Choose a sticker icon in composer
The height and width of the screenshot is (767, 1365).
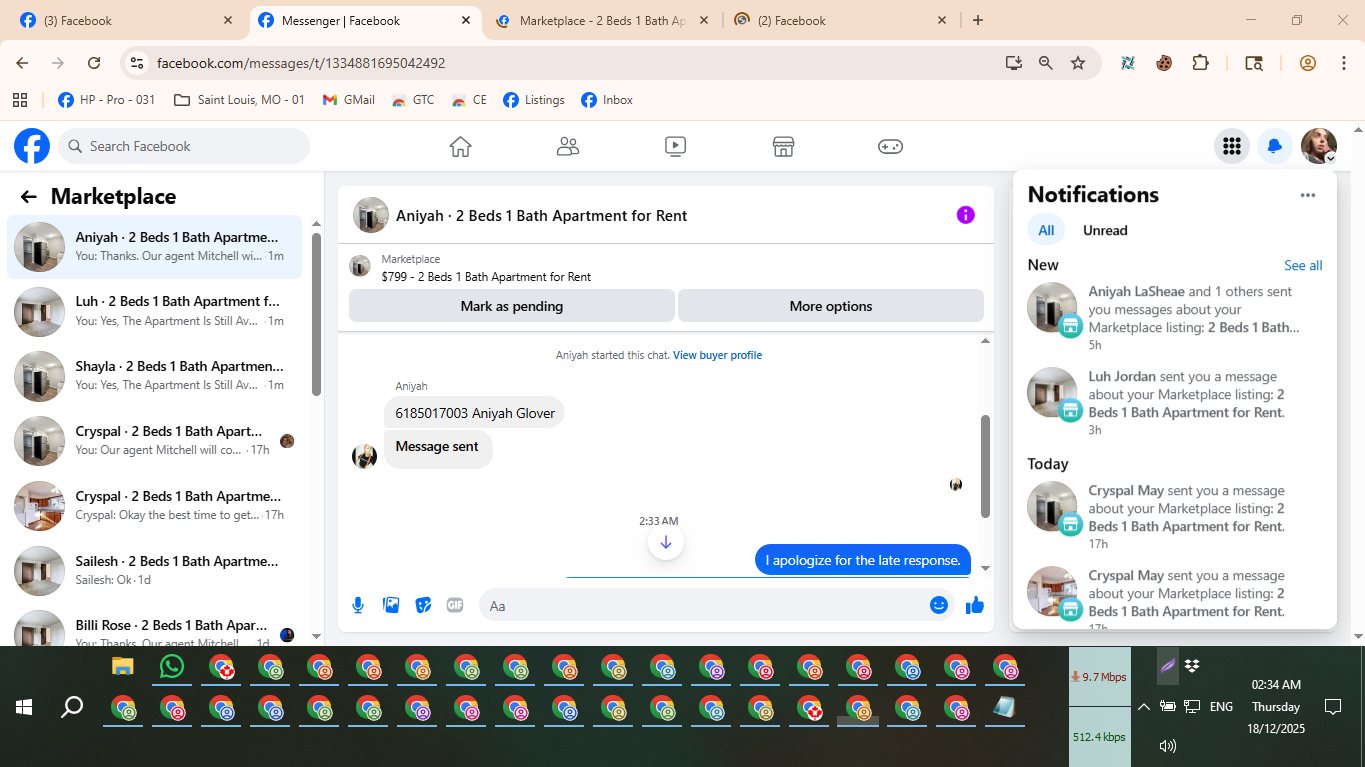click(423, 605)
